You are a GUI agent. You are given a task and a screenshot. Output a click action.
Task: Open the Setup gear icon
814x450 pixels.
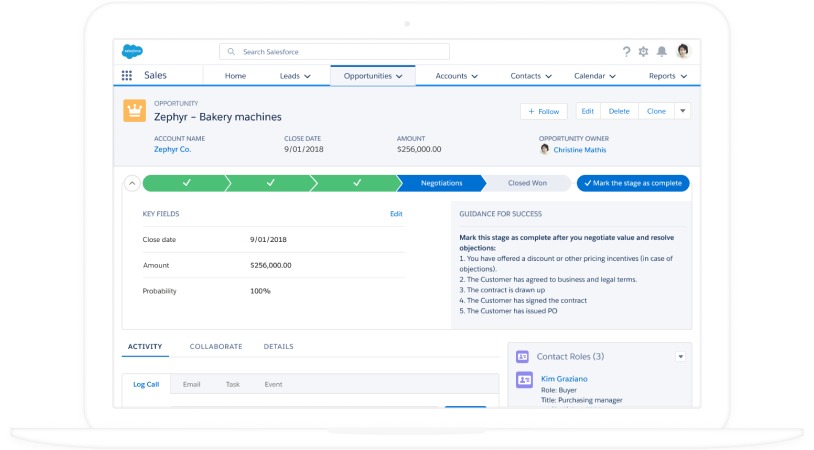(643, 52)
